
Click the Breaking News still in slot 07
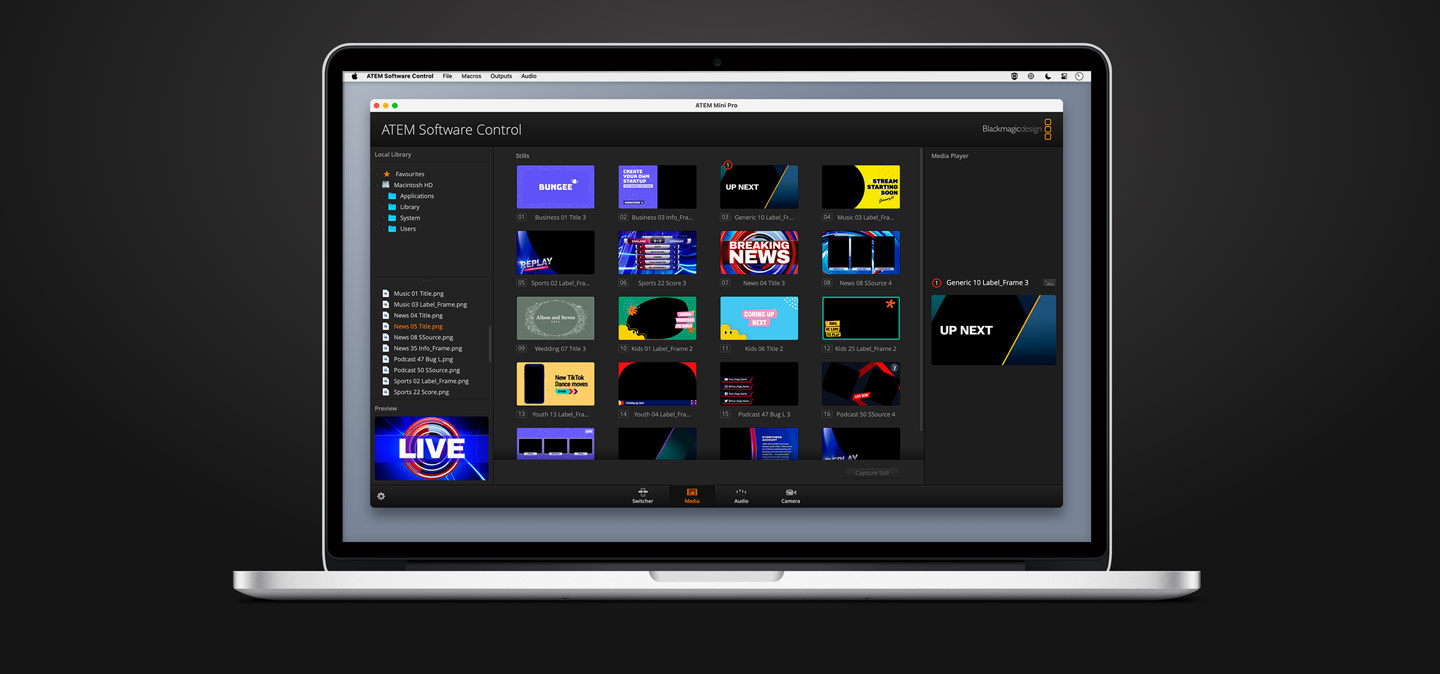tap(758, 252)
